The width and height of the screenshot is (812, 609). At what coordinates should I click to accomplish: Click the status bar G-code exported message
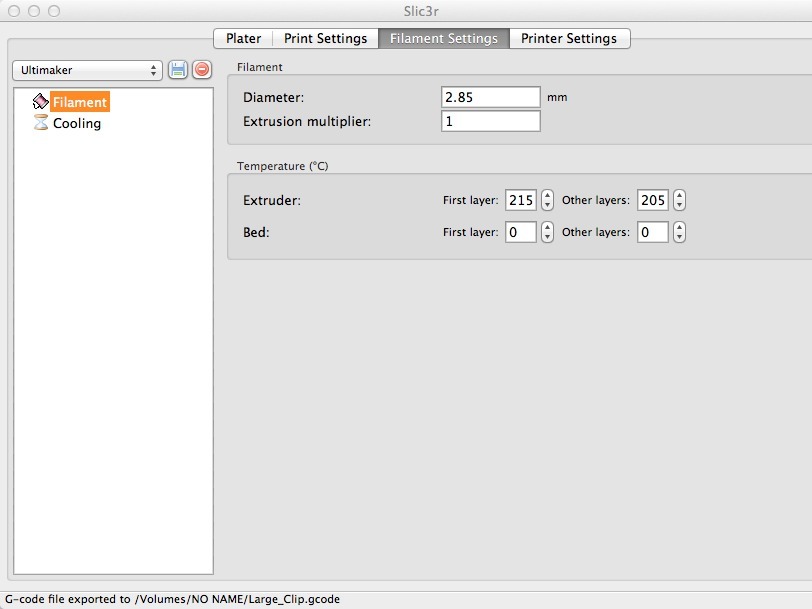point(172,599)
